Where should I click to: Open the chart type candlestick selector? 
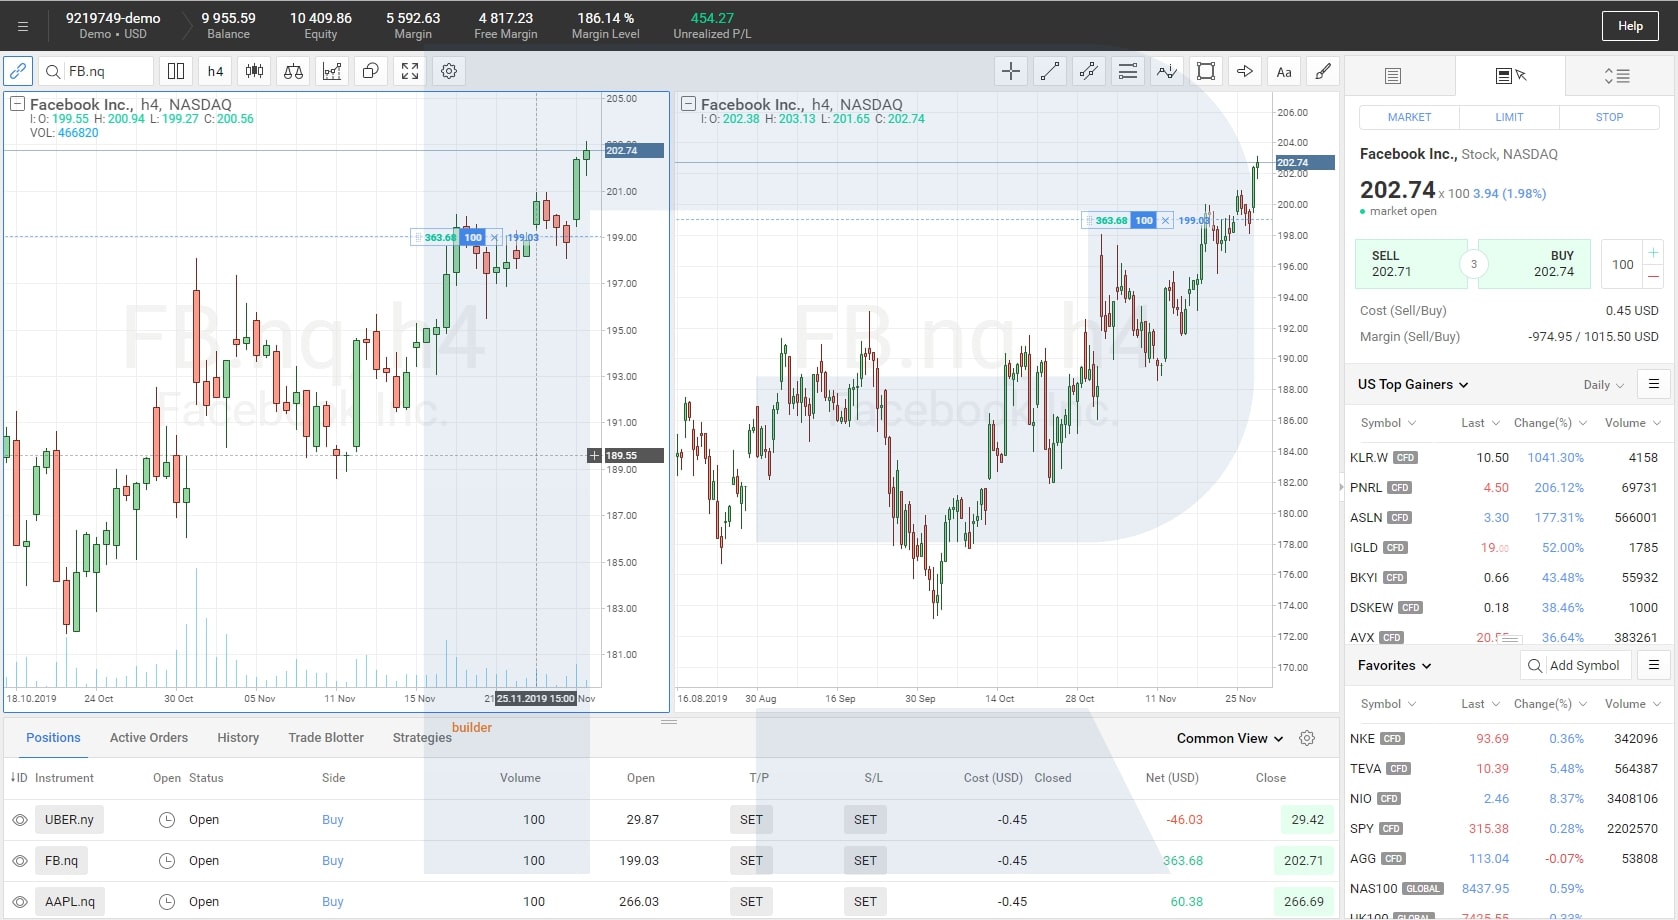point(255,71)
